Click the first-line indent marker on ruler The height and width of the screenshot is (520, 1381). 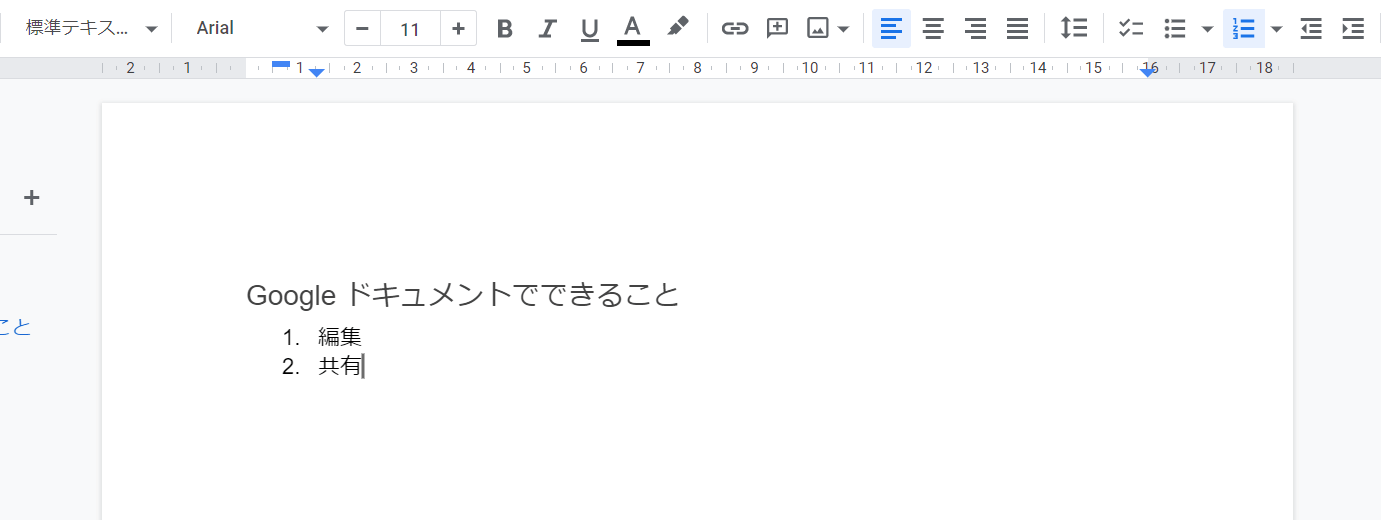281,65
